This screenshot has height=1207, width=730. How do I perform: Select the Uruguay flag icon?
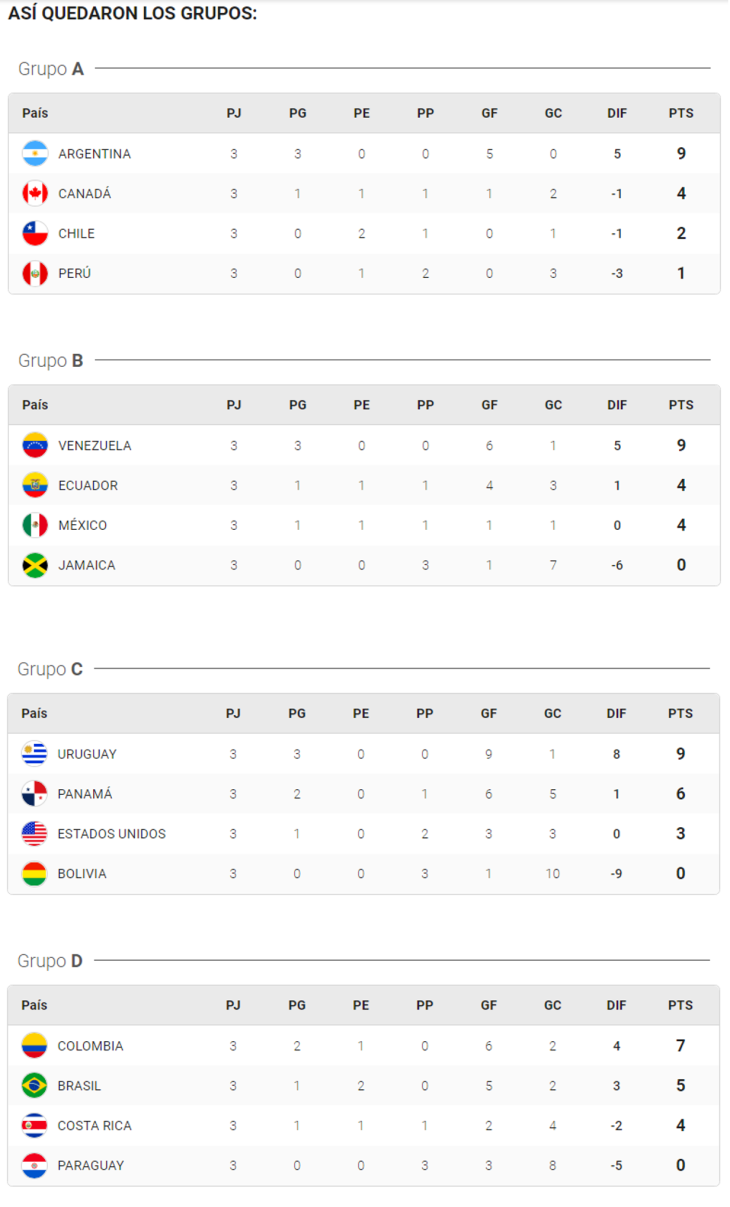(34, 754)
